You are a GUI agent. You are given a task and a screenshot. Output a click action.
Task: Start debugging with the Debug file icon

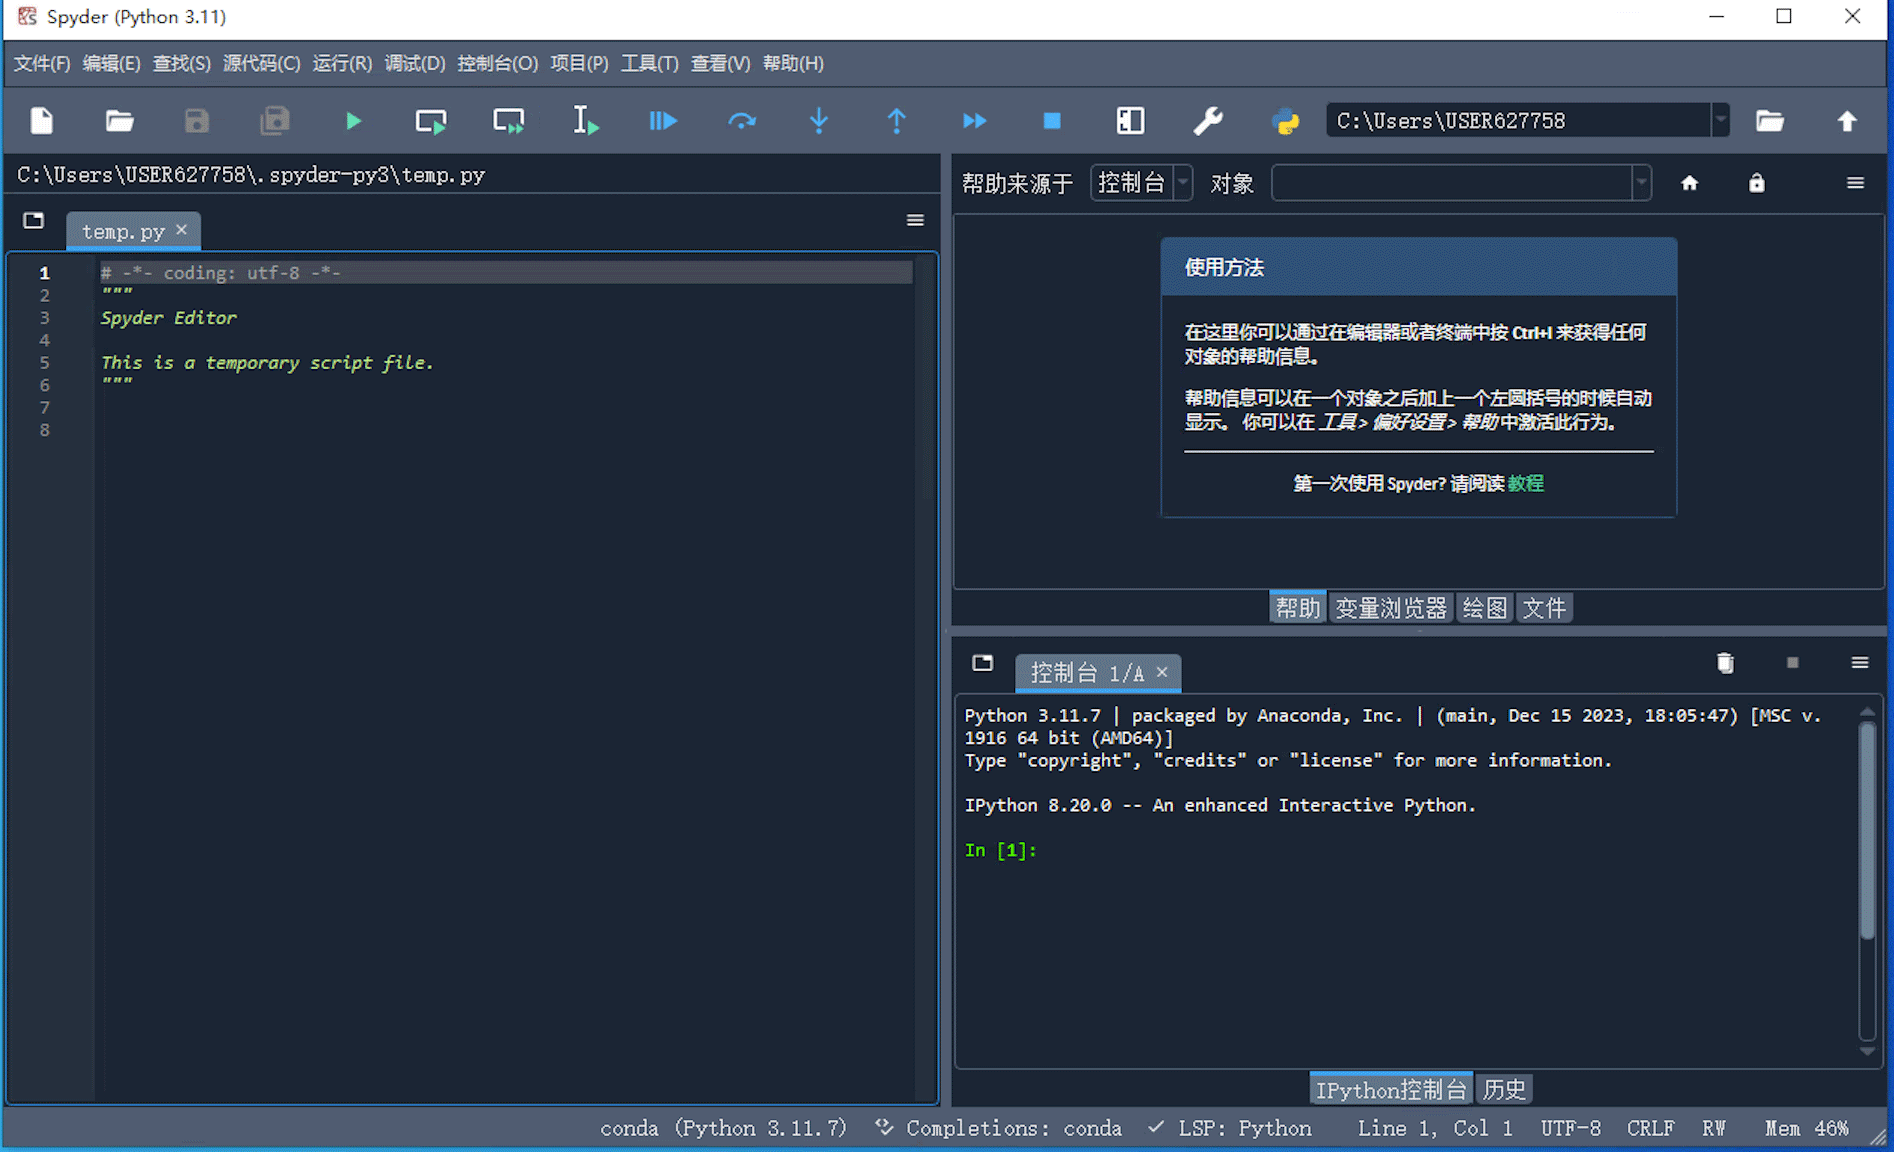[x=663, y=121]
